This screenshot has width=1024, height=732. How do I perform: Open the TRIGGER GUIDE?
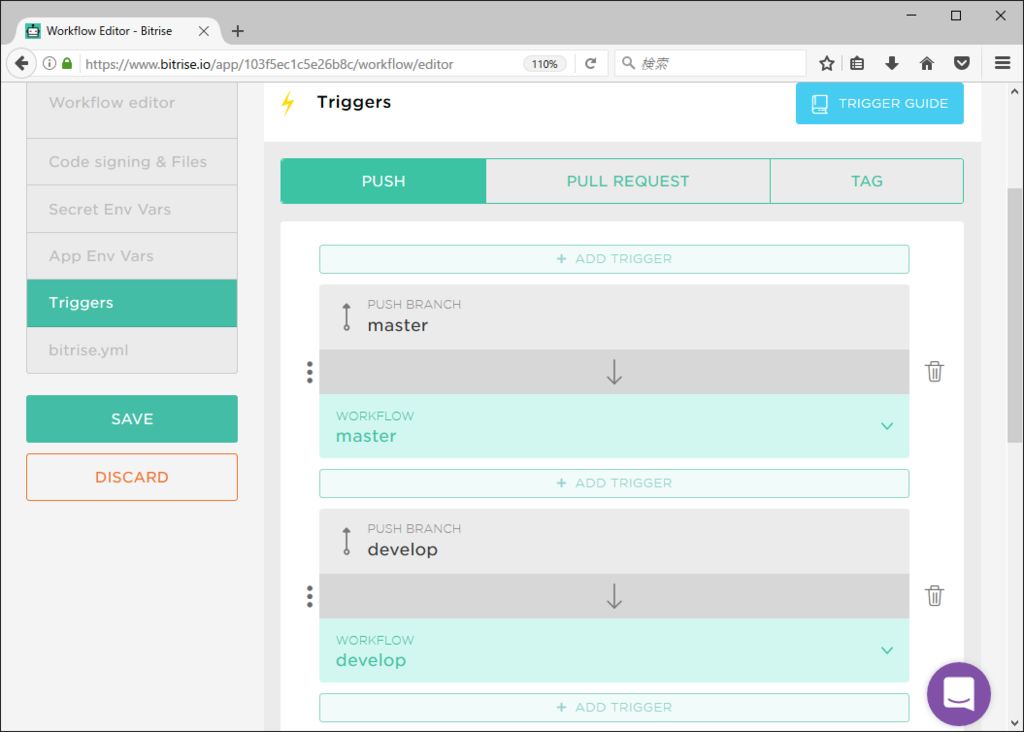879,103
